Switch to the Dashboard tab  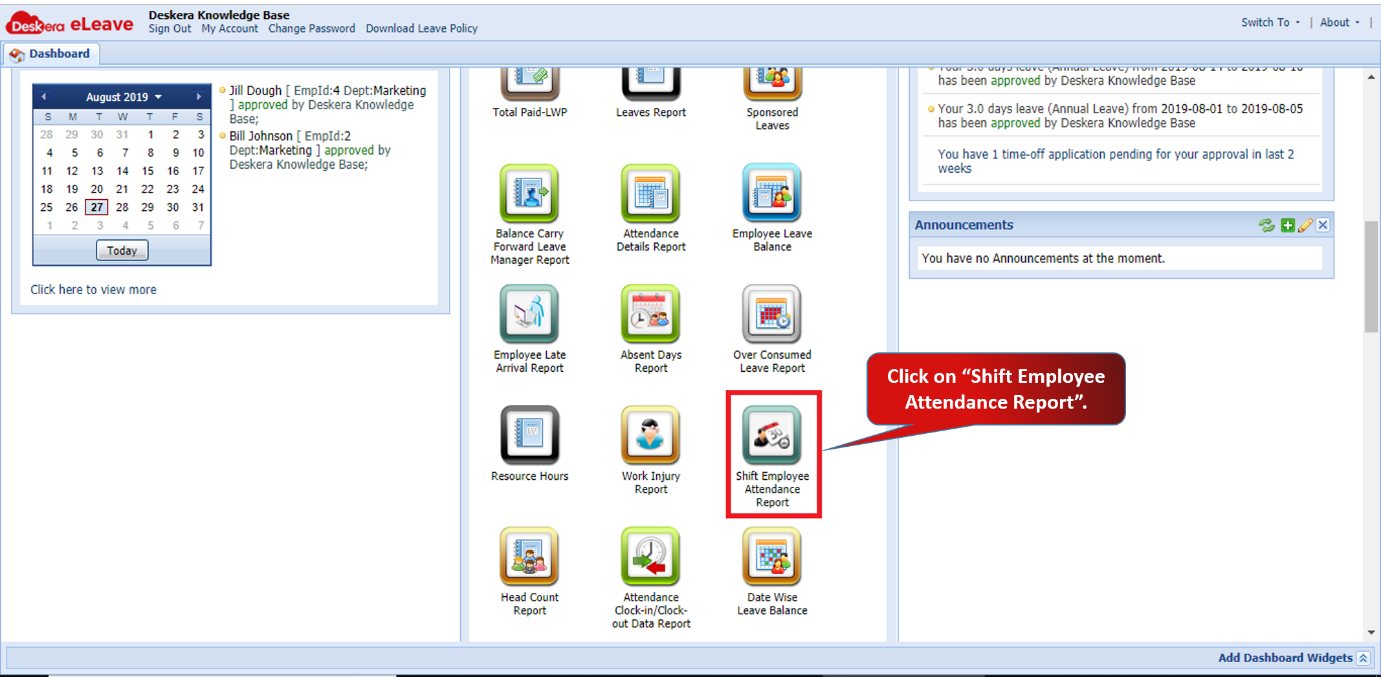pos(52,53)
